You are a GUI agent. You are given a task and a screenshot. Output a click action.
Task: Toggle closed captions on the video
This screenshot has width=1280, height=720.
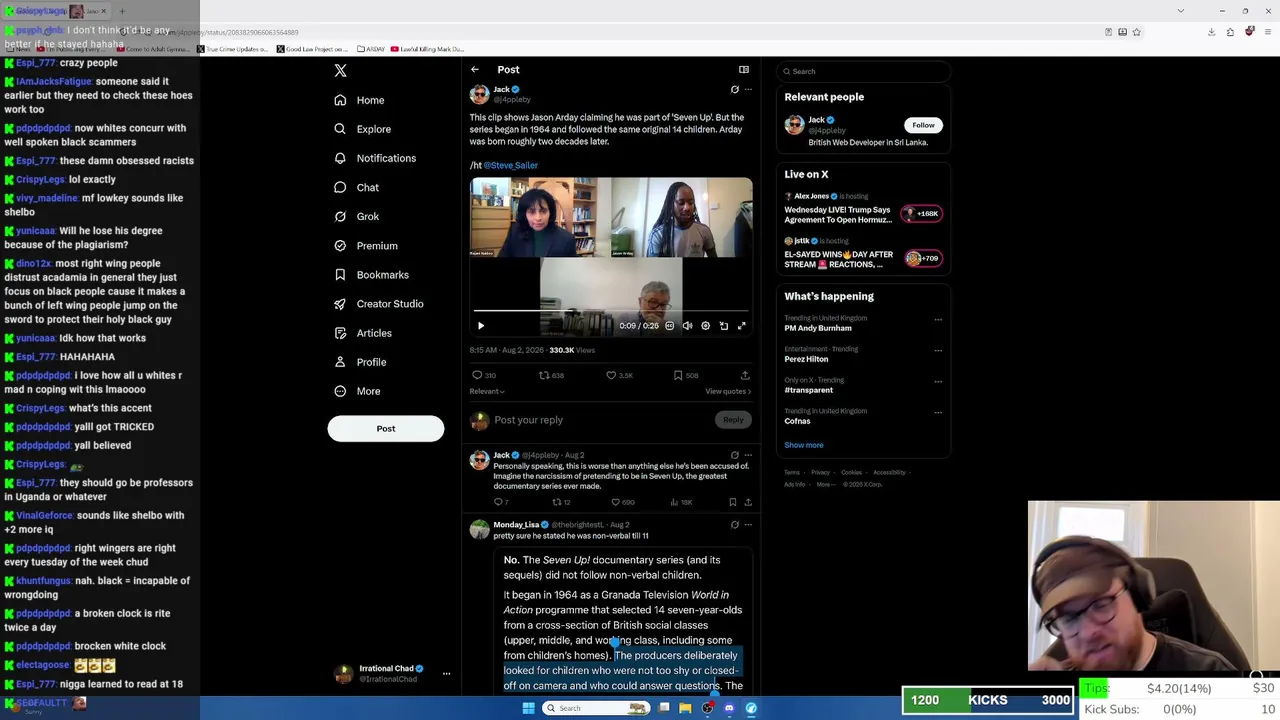670,326
